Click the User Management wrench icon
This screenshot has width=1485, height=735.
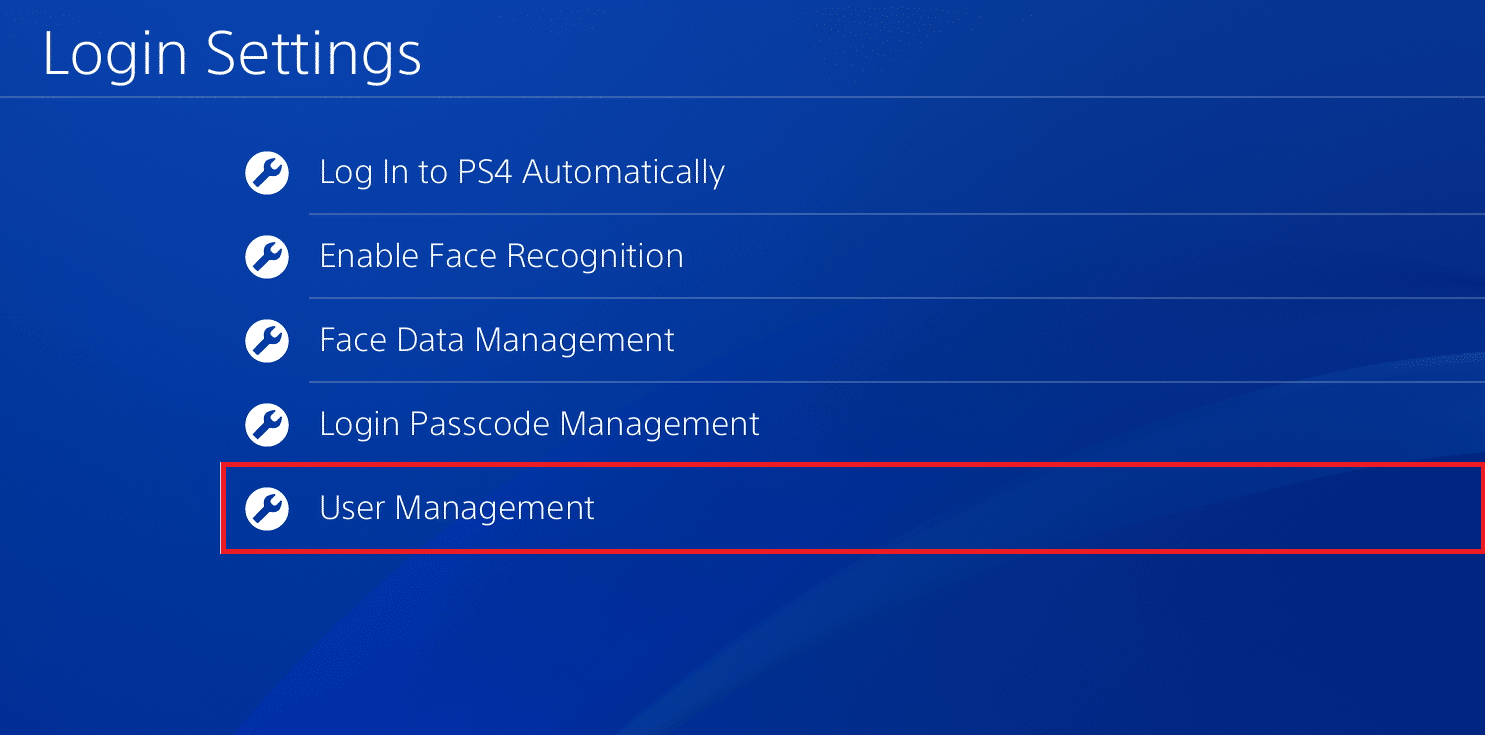coord(266,509)
